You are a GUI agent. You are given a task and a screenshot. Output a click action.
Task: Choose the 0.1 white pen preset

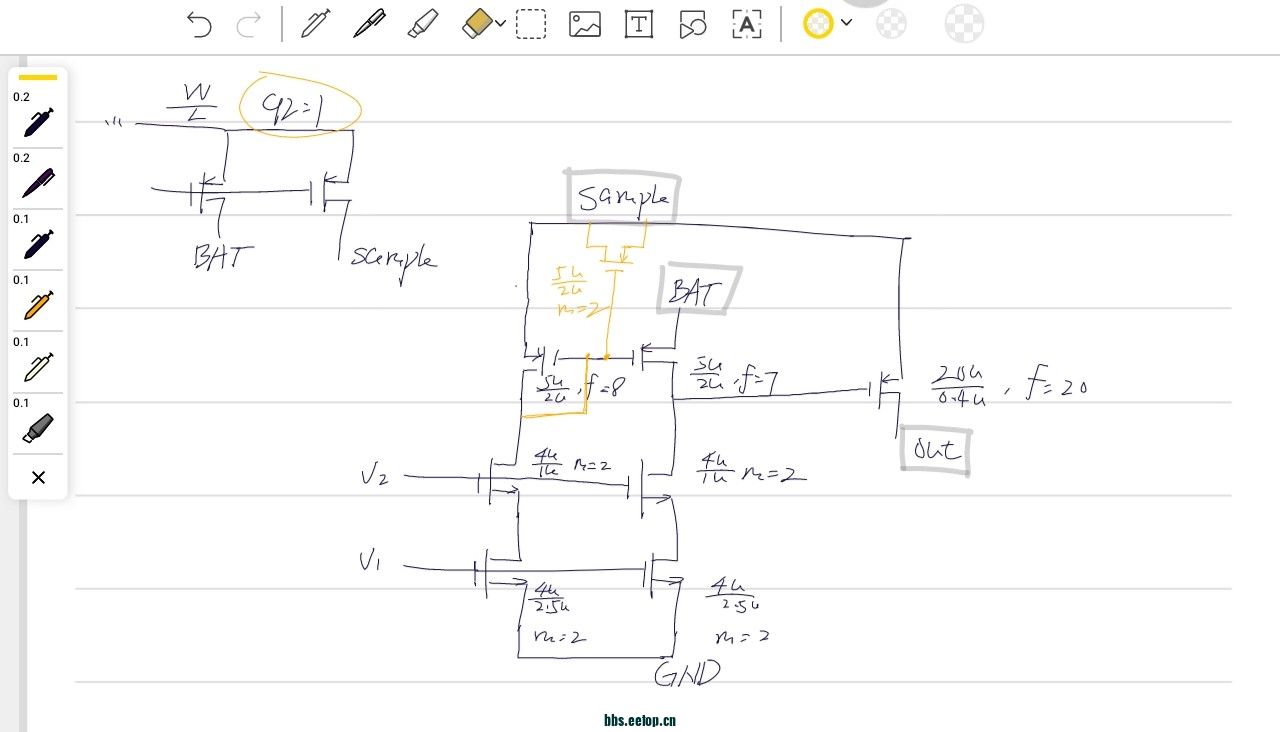(x=38, y=367)
